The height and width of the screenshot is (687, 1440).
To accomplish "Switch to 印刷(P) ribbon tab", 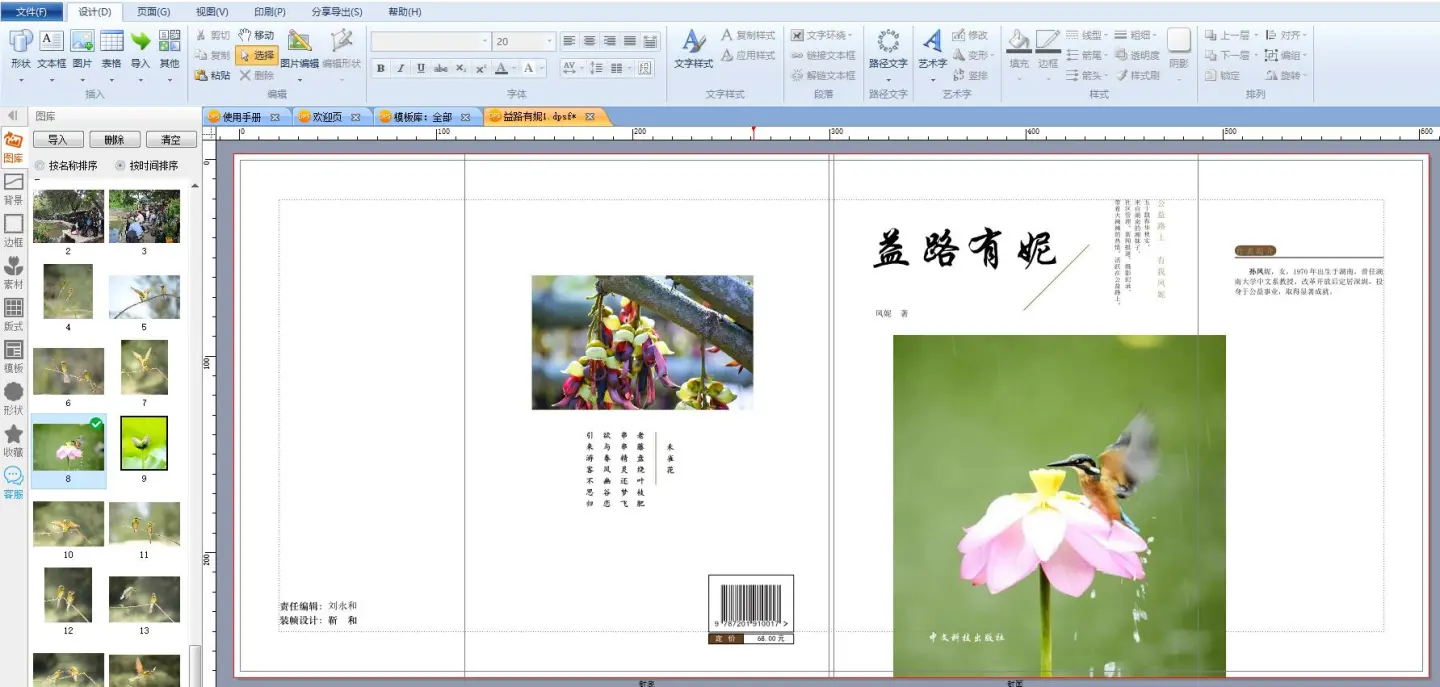I will click(270, 11).
